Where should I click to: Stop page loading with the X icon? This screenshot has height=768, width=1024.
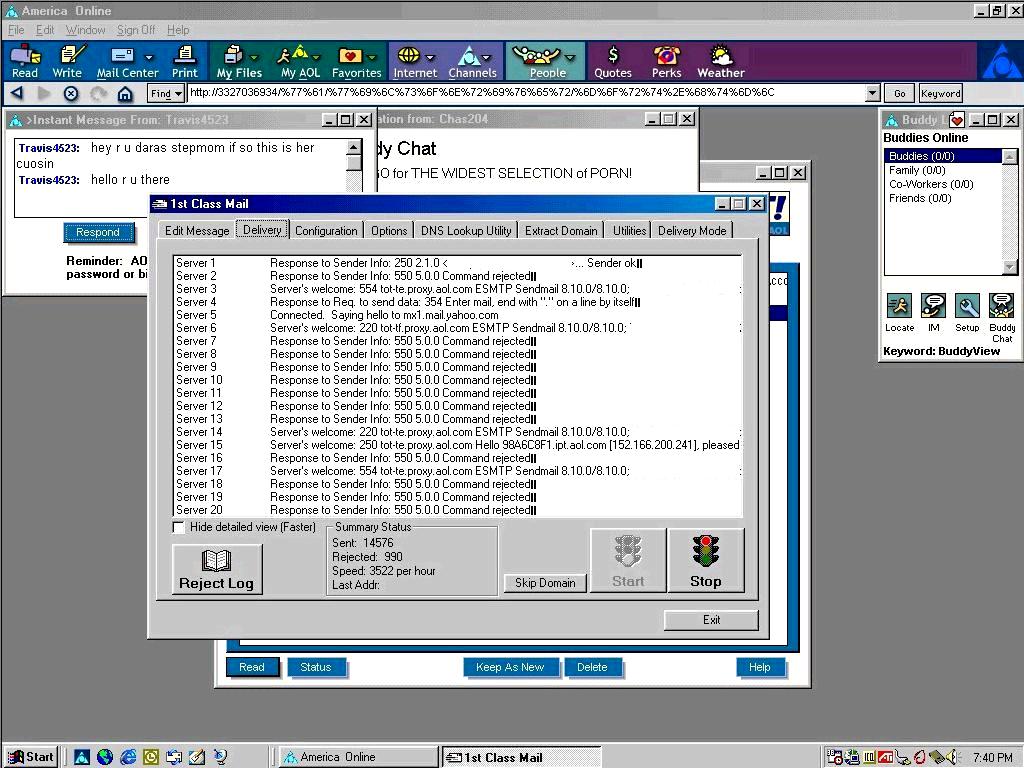pyautogui.click(x=71, y=93)
